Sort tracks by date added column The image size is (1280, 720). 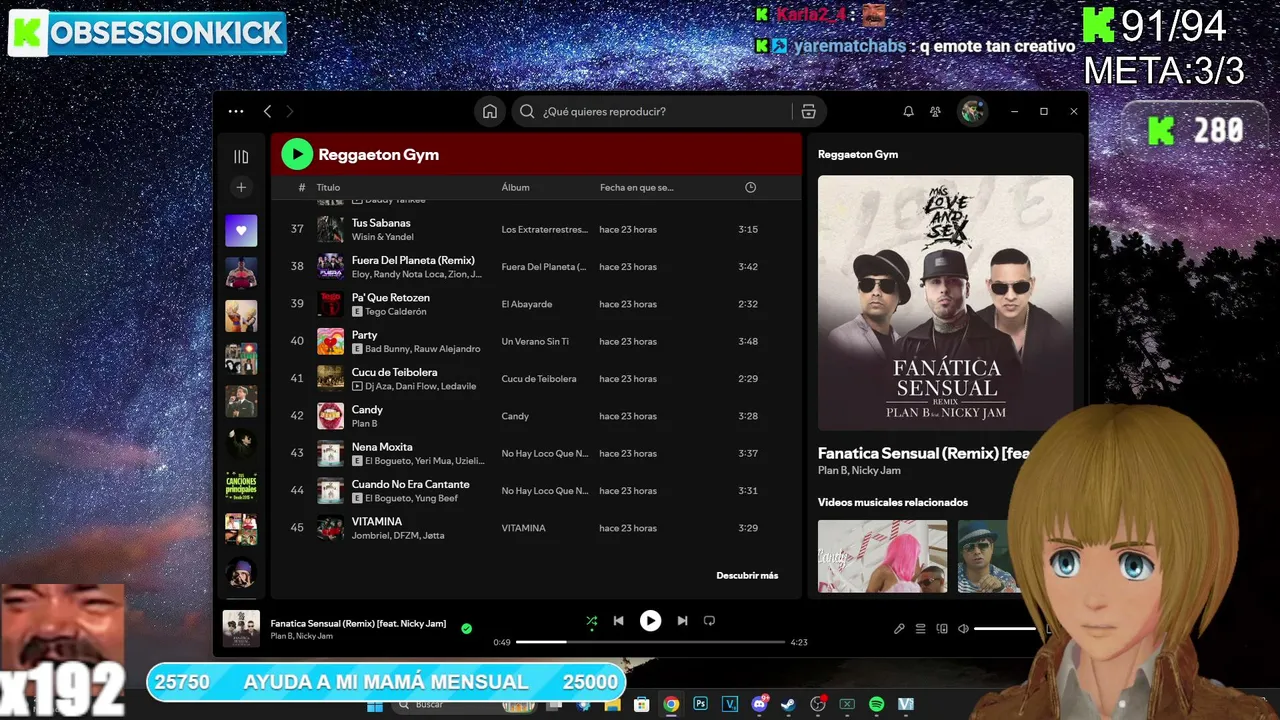click(x=637, y=188)
